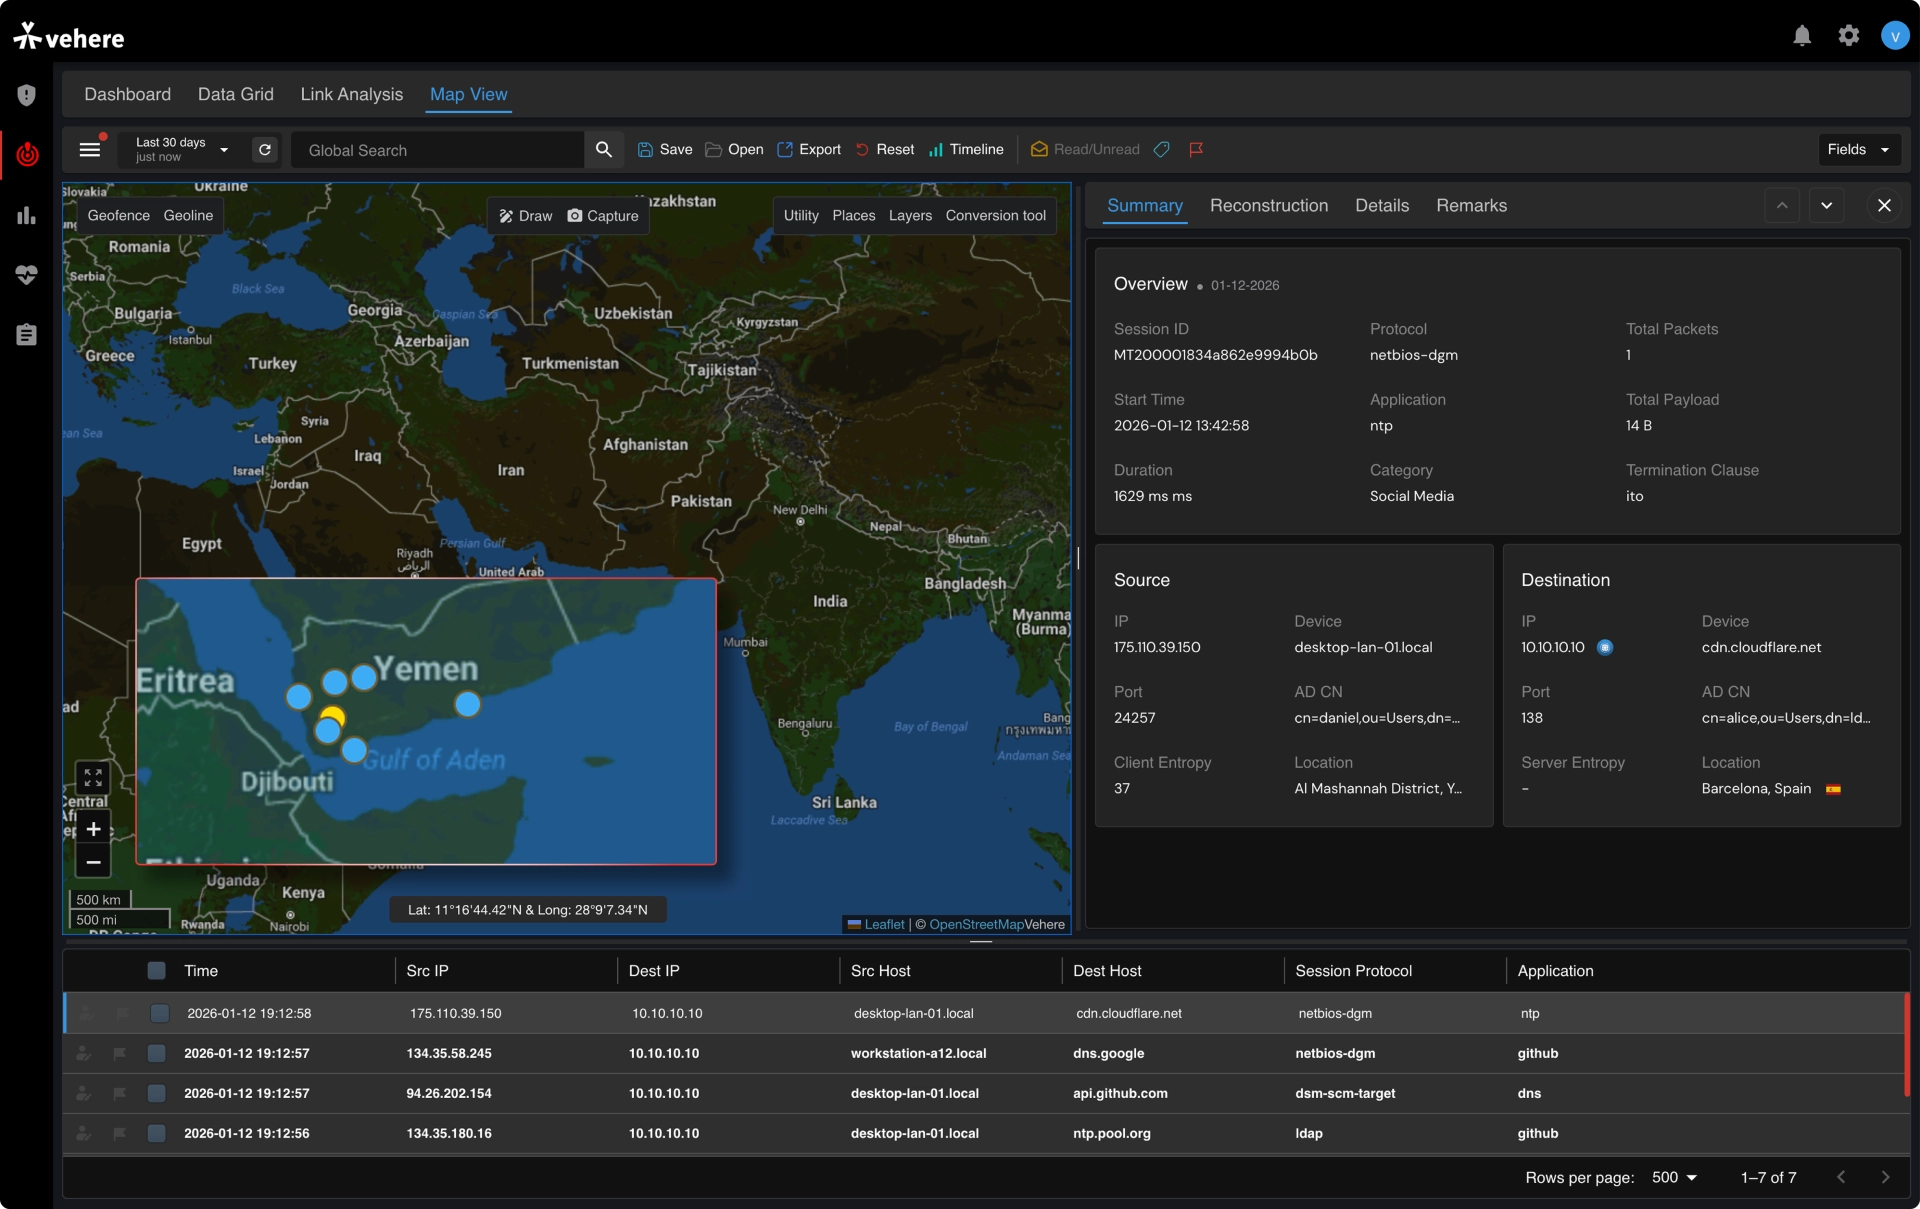Click the fullscreen map expand icon

(93, 777)
